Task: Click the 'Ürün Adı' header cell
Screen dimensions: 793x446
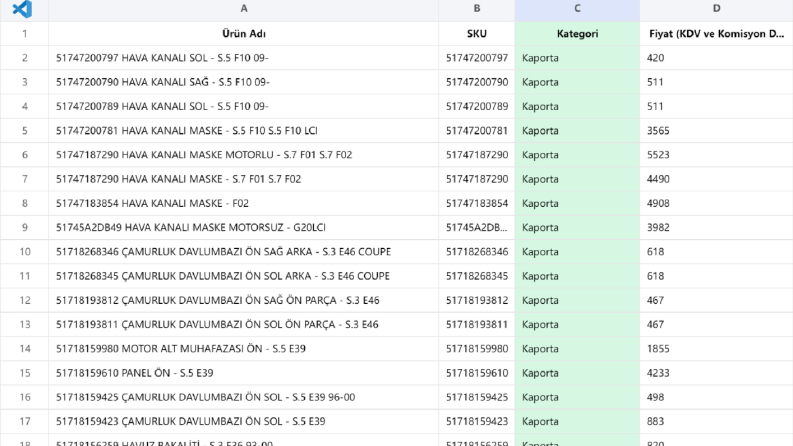Action: click(244, 33)
